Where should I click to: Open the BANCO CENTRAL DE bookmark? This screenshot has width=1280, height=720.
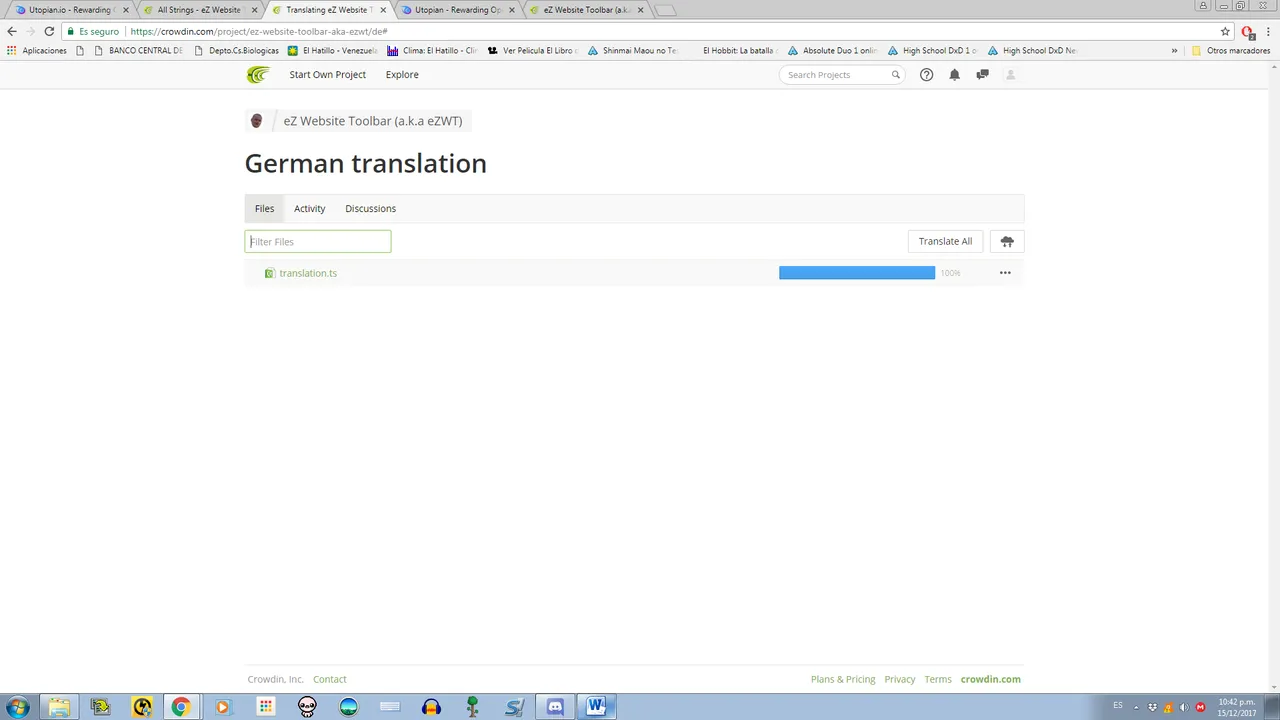(x=137, y=50)
